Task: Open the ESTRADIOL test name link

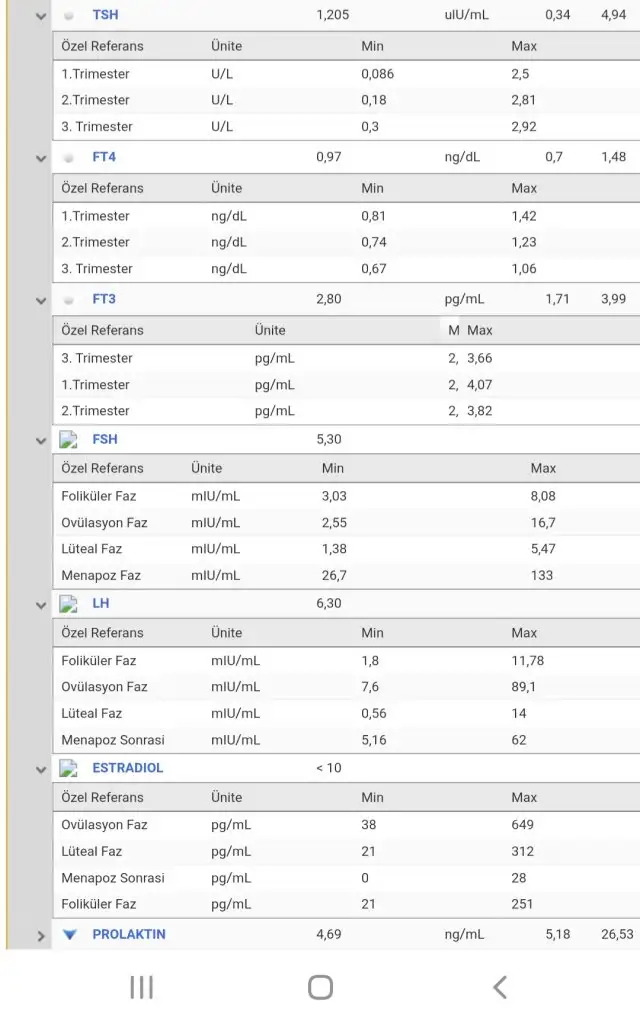Action: (x=127, y=768)
